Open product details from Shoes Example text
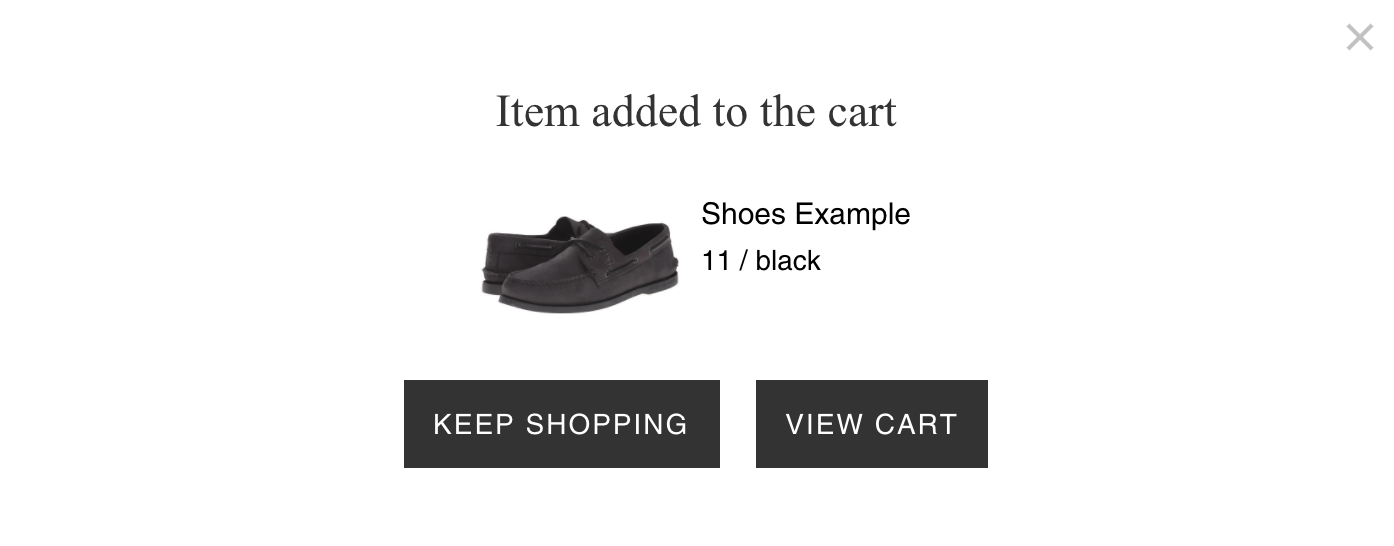1394x546 pixels. coord(805,214)
